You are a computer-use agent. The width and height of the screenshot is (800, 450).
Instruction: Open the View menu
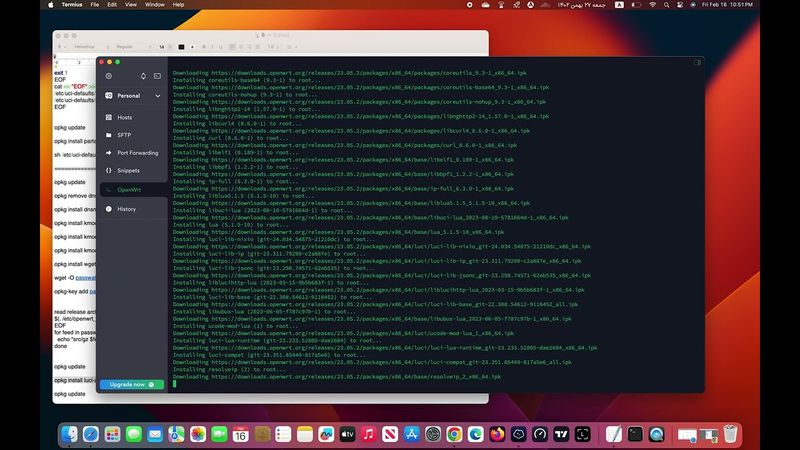coord(131,5)
